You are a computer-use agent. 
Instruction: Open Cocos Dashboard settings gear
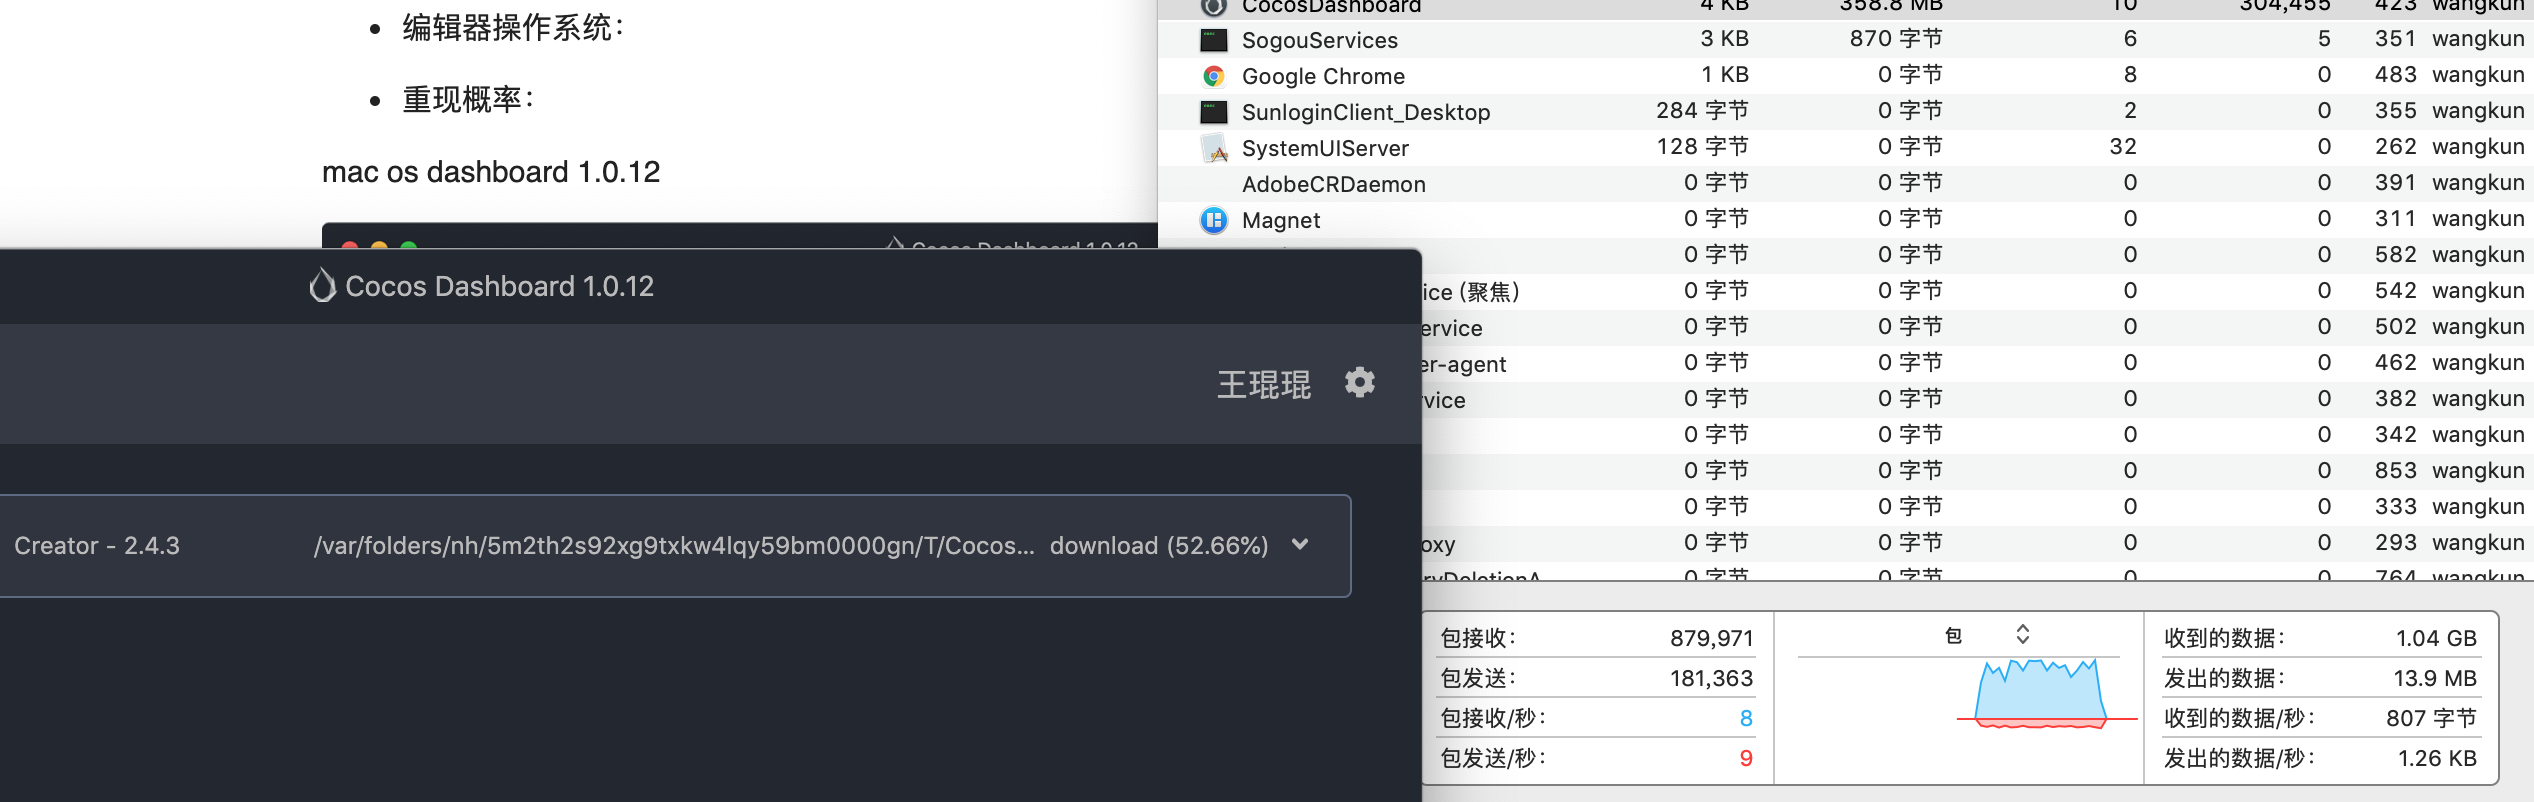pos(1359,383)
